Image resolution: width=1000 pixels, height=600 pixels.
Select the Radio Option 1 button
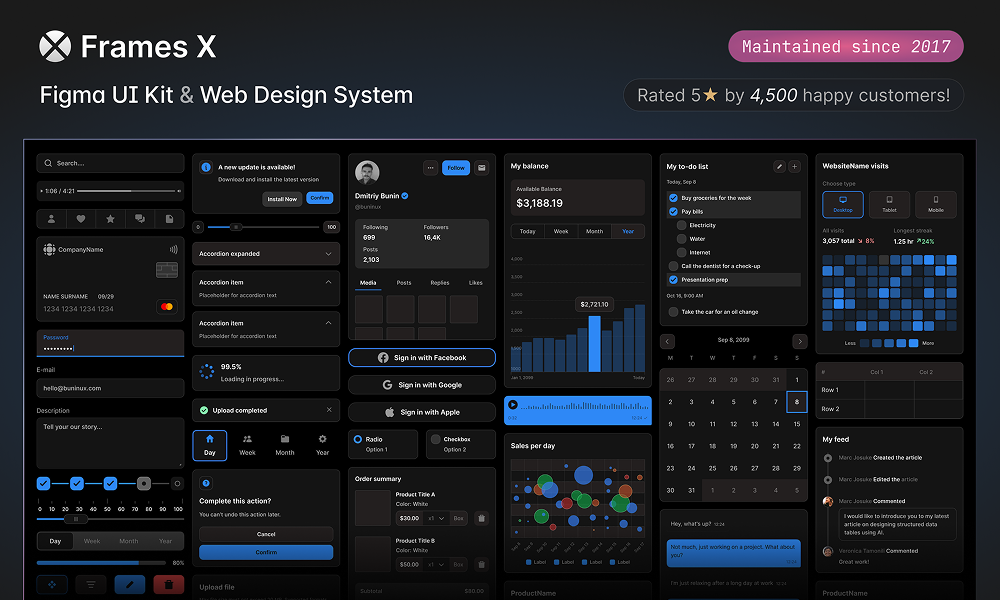[x=358, y=439]
